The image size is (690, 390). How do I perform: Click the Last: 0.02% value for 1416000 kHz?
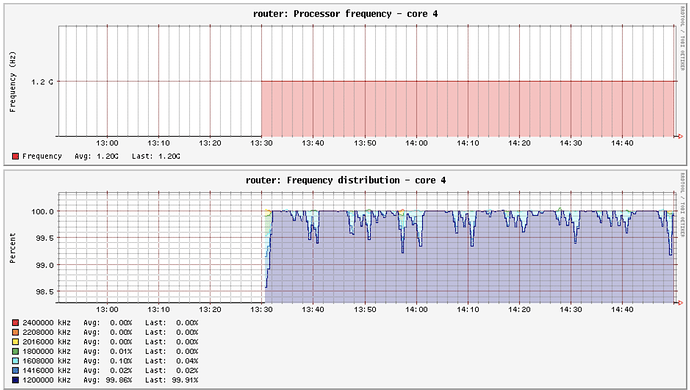click(x=172, y=371)
